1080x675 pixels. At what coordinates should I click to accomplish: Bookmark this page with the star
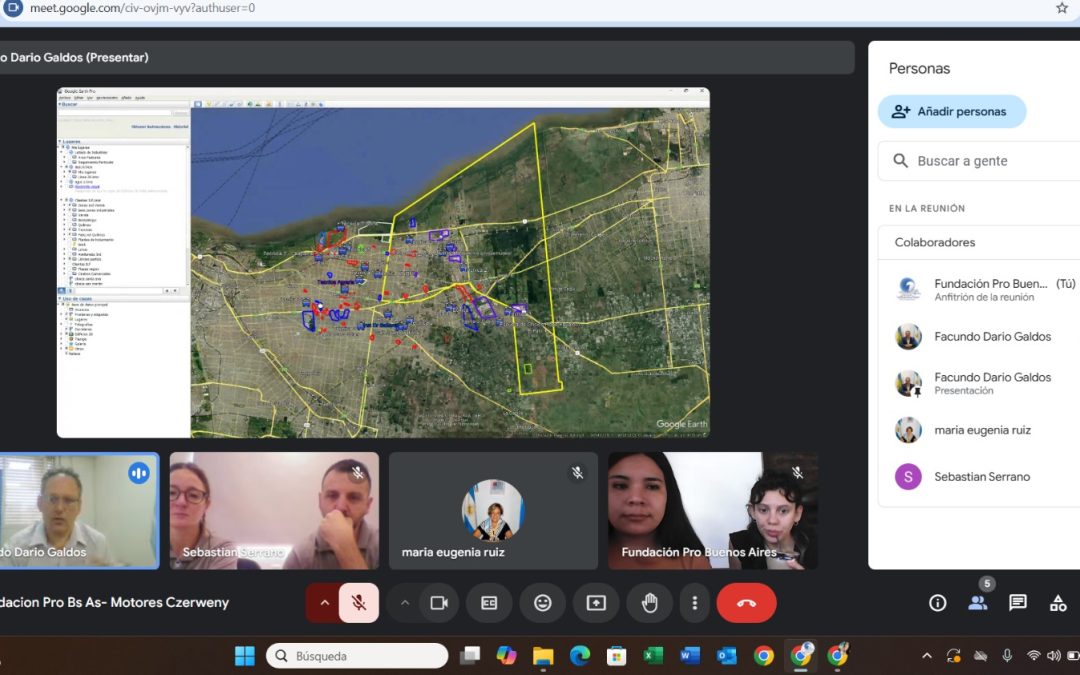pyautogui.click(x=1061, y=8)
